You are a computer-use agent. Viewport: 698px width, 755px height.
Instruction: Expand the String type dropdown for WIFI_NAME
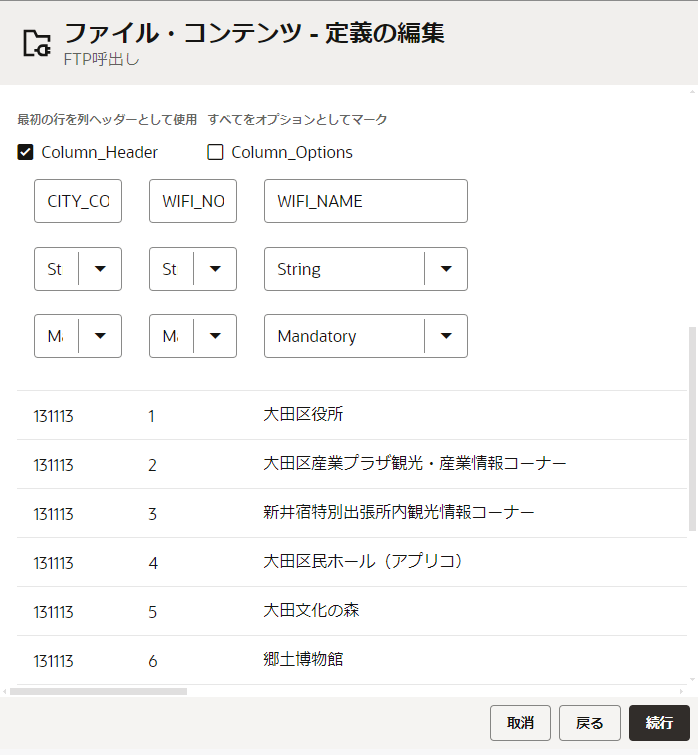coord(446,269)
